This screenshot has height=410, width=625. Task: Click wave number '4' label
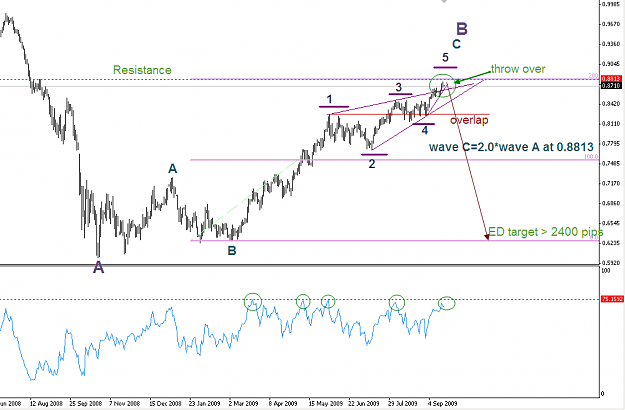pos(425,130)
